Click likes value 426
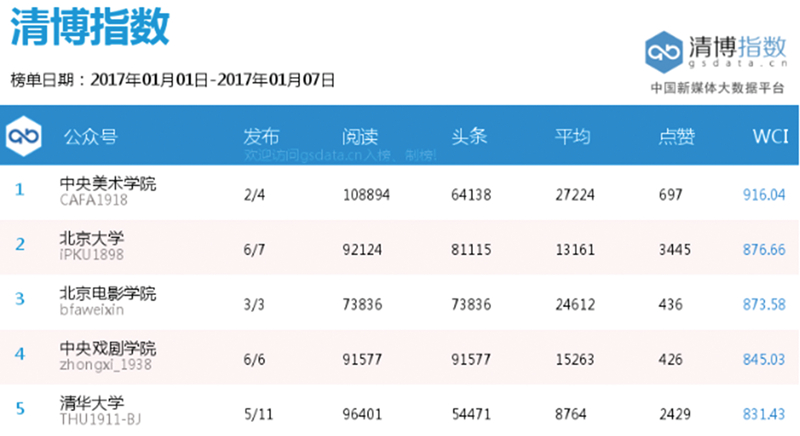The width and height of the screenshot is (800, 436). coord(670,360)
